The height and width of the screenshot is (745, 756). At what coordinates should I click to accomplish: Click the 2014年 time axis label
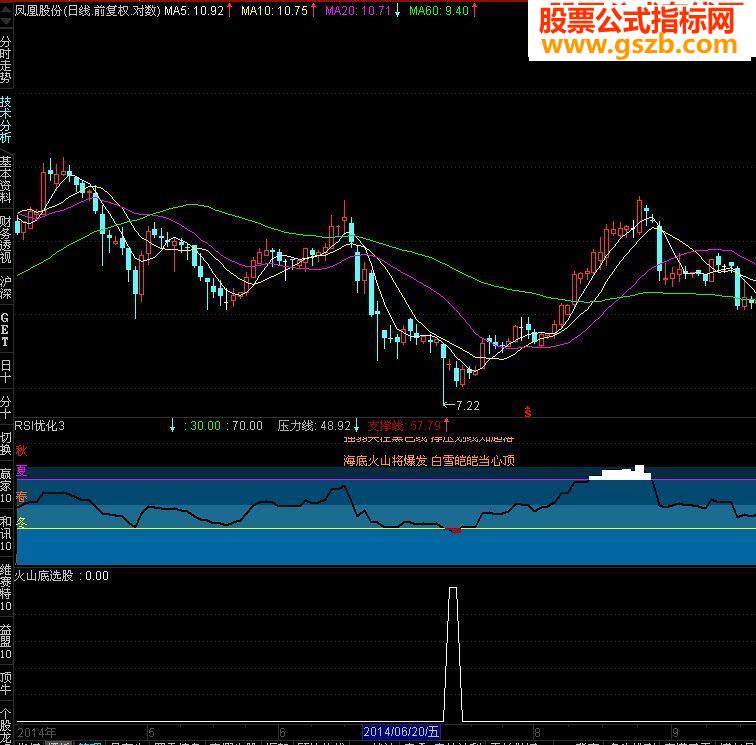tap(37, 733)
